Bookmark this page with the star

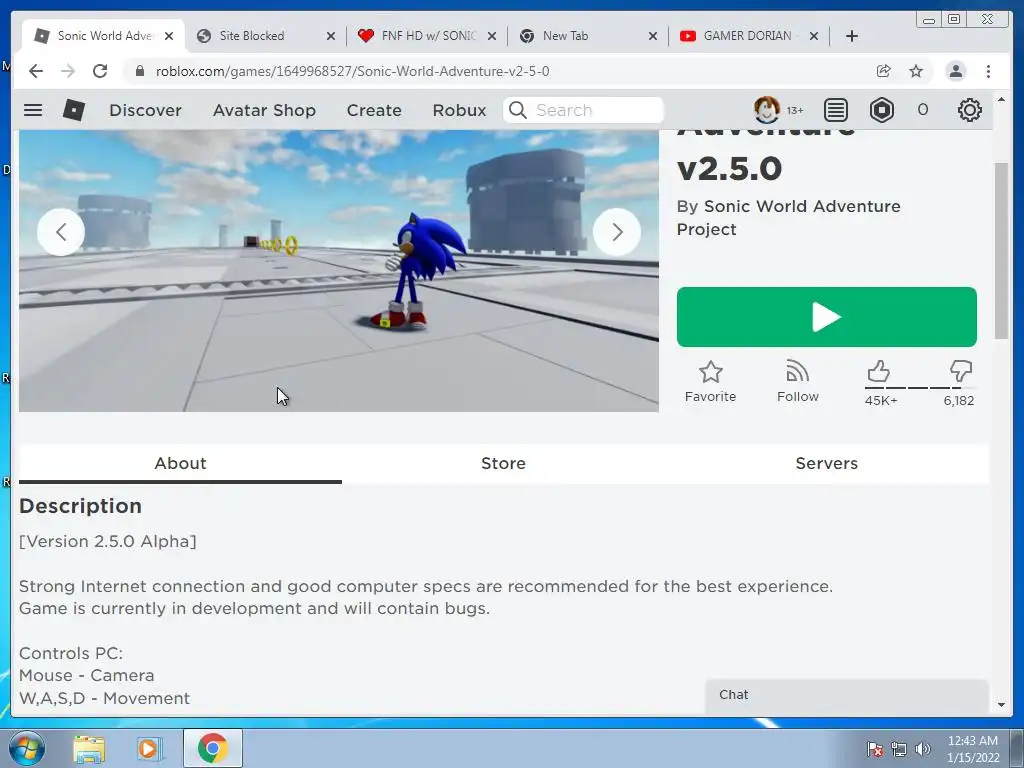916,71
